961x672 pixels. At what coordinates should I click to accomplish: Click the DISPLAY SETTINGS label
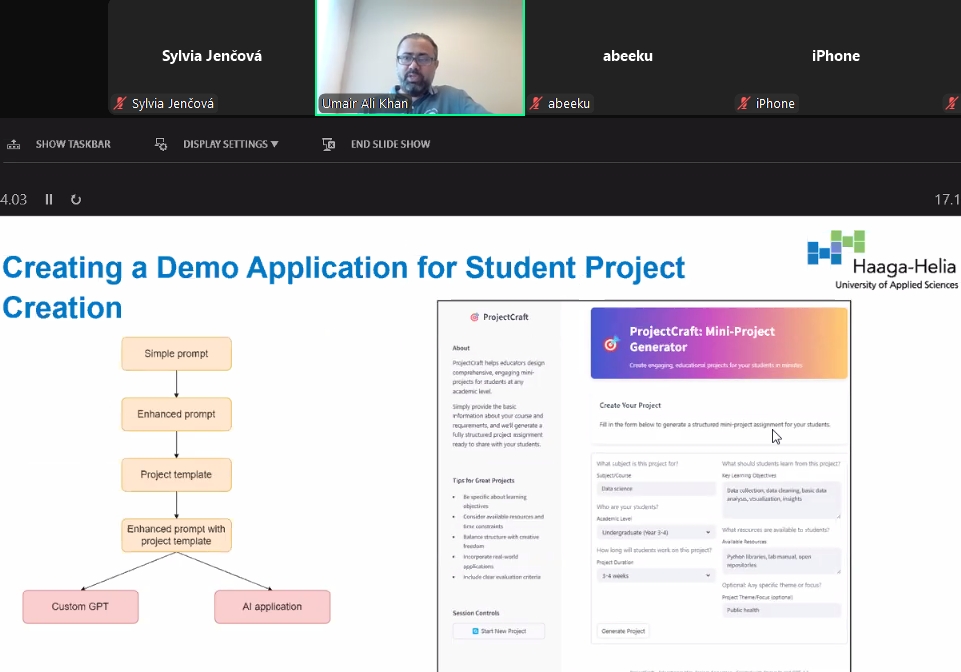[225, 144]
